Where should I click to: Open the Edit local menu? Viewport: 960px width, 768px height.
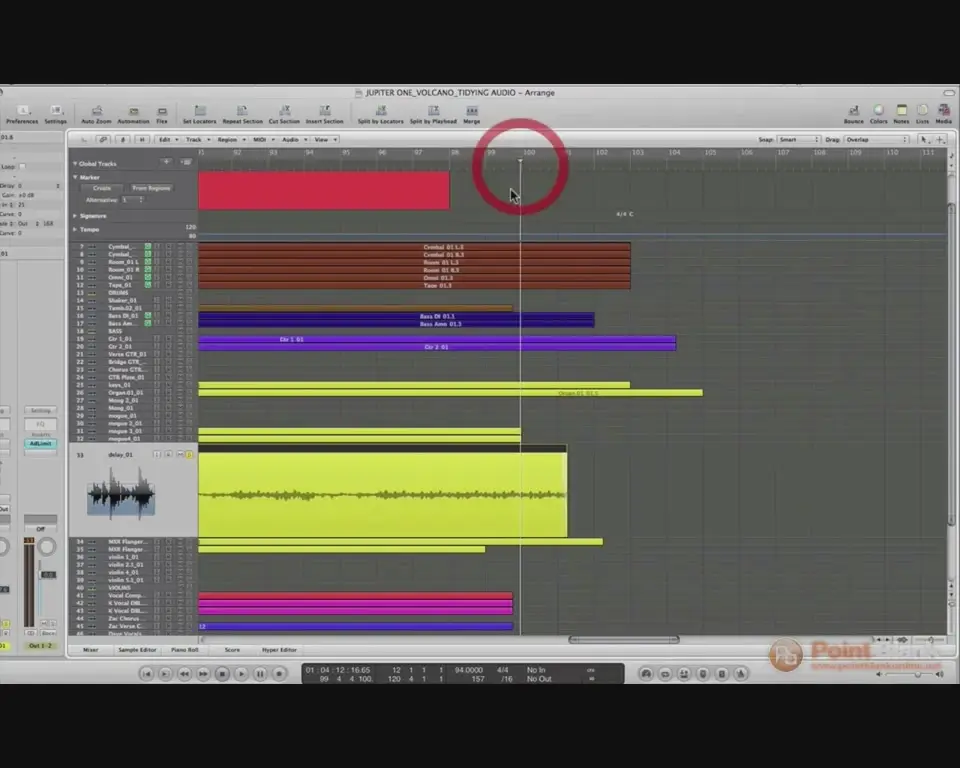[168, 140]
